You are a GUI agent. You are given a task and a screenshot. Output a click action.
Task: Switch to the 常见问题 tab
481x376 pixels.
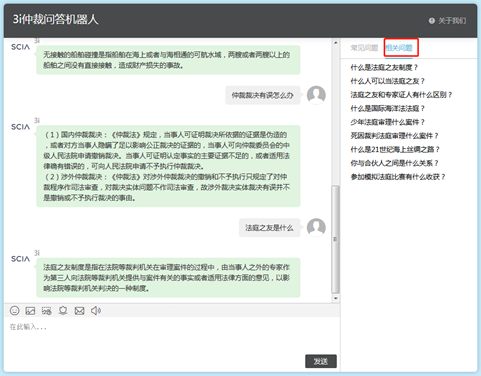tap(364, 48)
